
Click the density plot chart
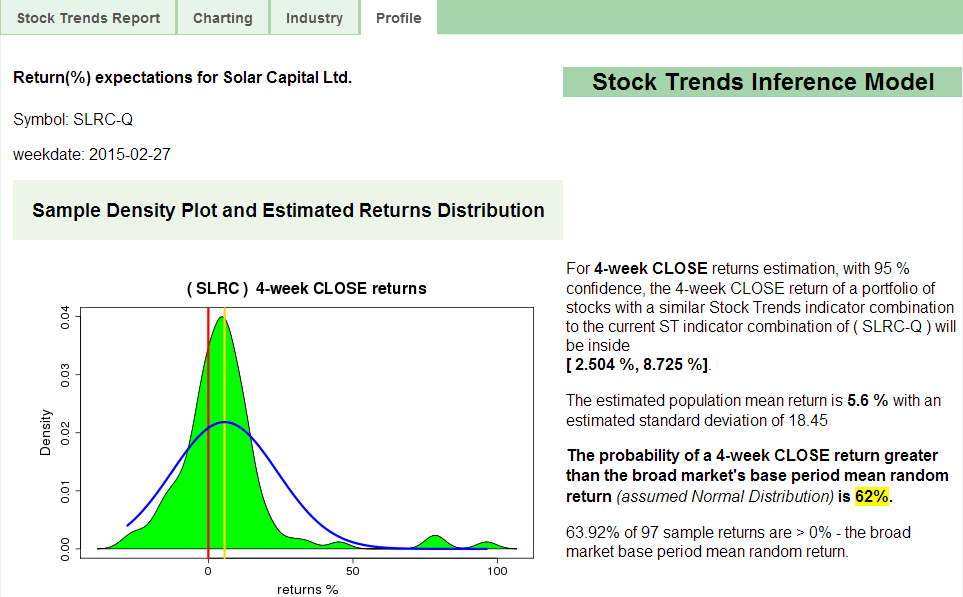307,432
